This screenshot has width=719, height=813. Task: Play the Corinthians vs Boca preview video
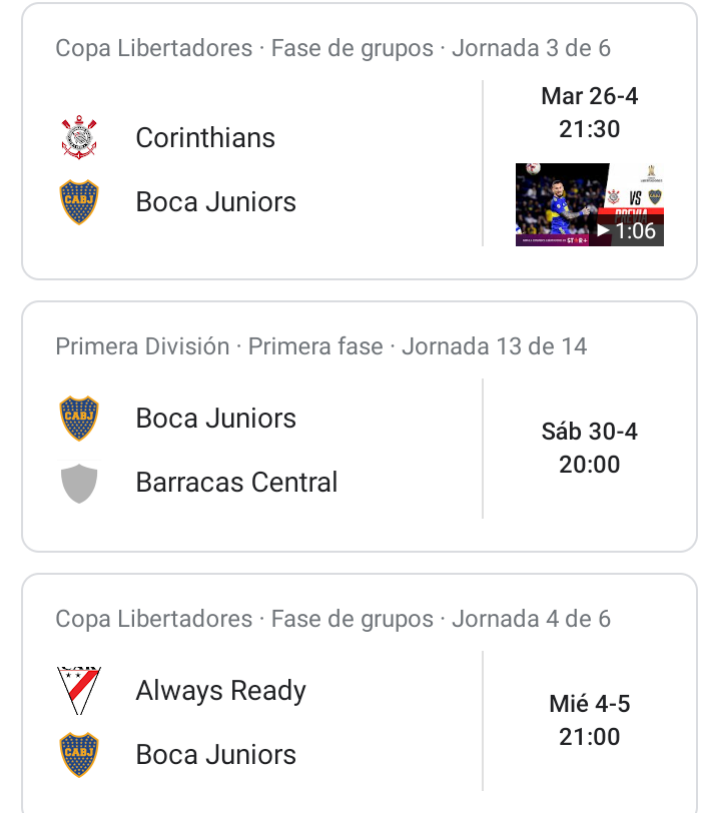click(x=589, y=204)
